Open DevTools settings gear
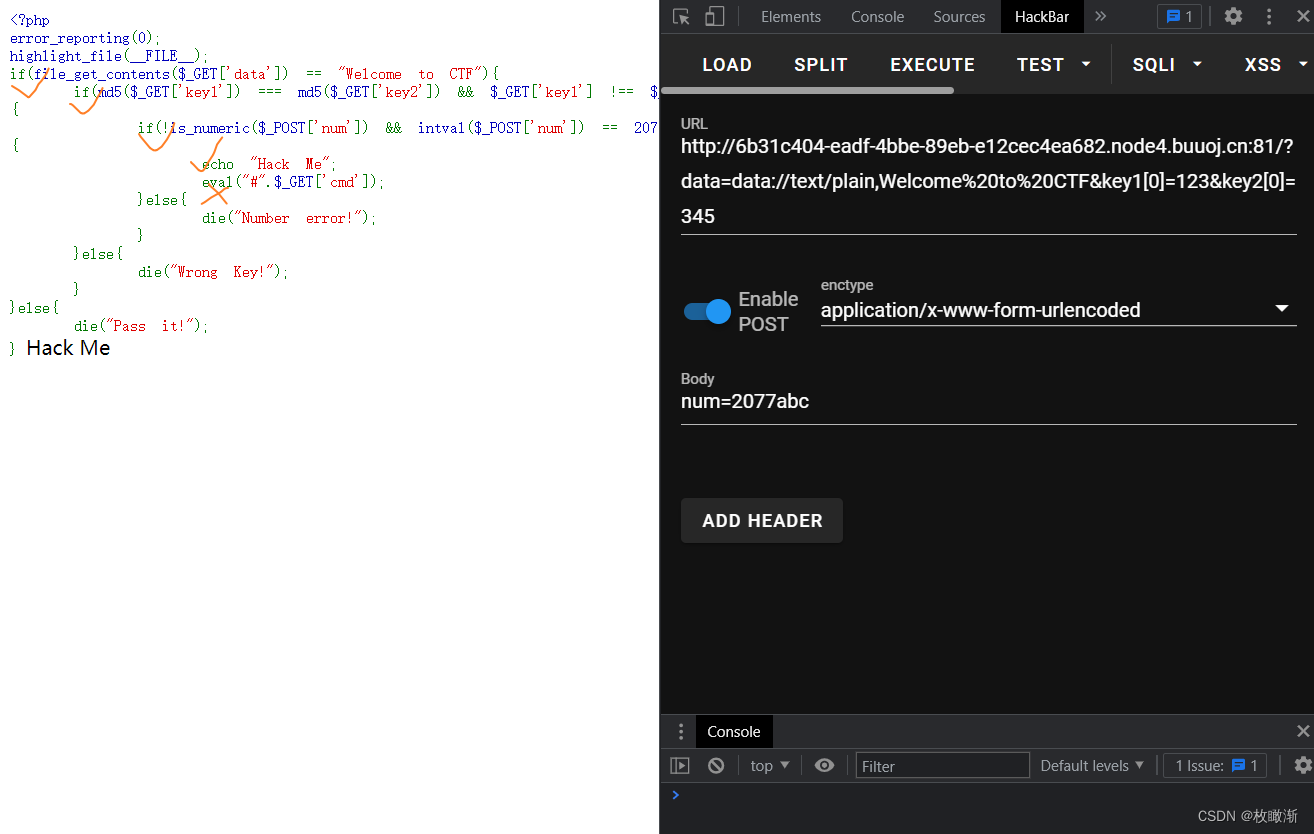The height and width of the screenshot is (834, 1314). (1233, 16)
